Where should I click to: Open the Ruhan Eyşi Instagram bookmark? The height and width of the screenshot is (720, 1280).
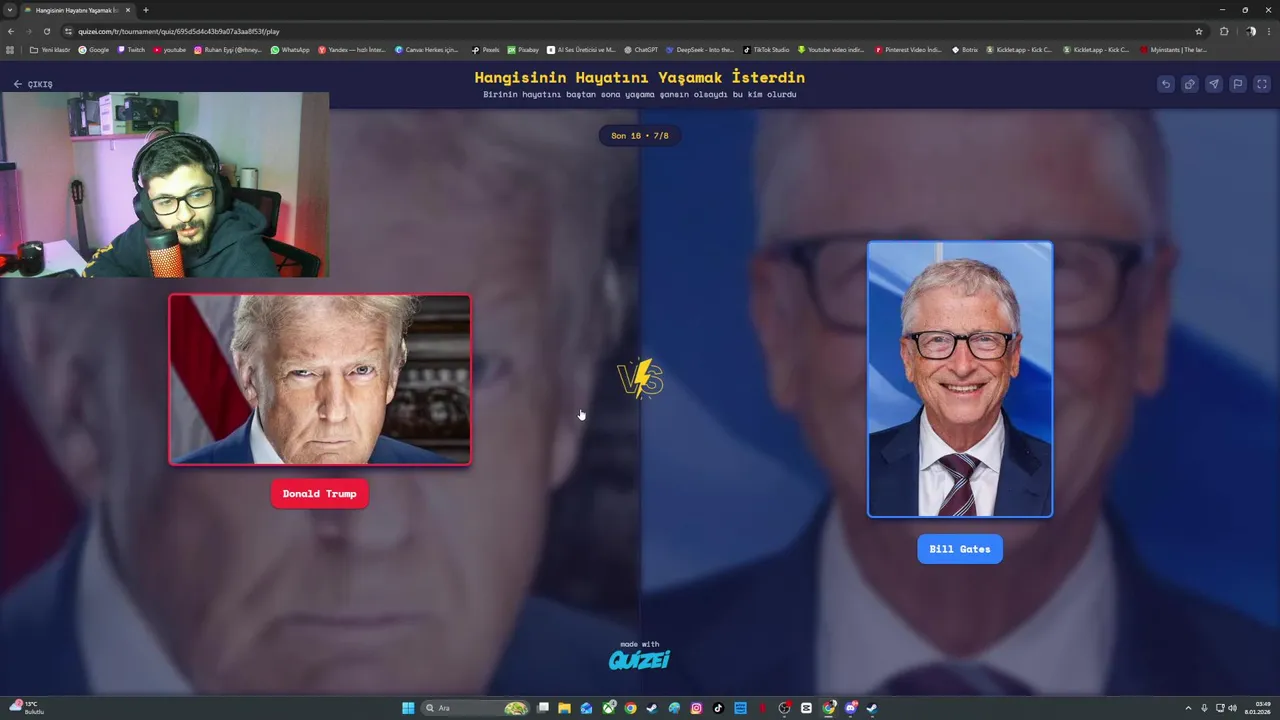click(228, 49)
